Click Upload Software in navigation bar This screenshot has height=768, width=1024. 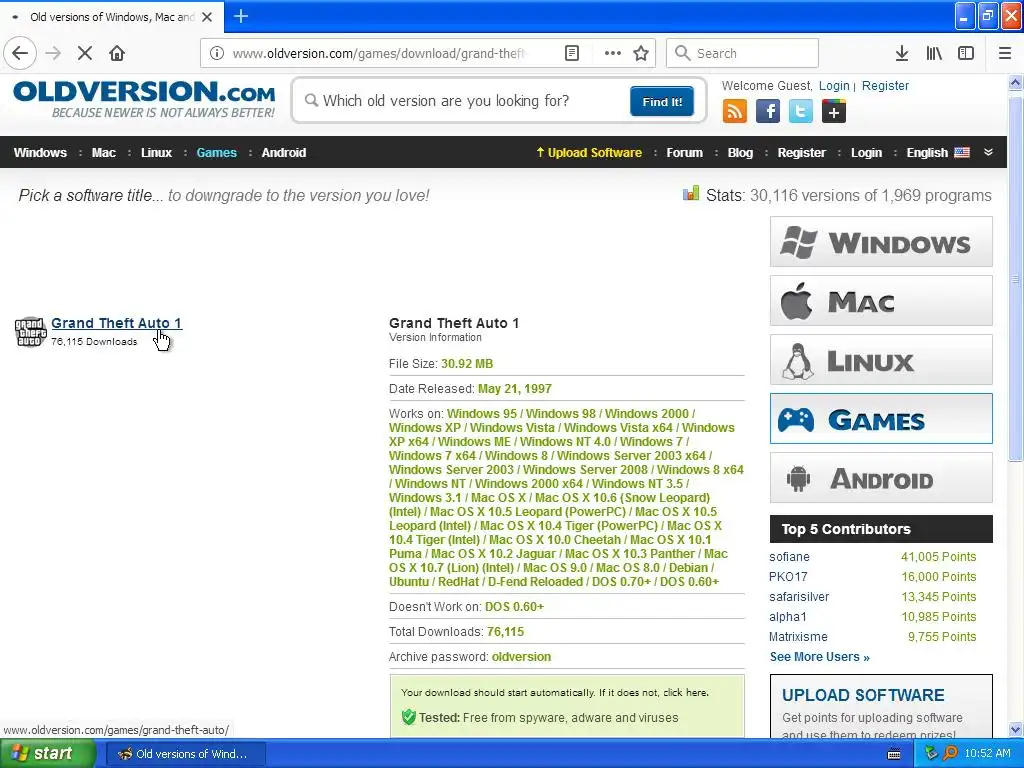(x=589, y=152)
